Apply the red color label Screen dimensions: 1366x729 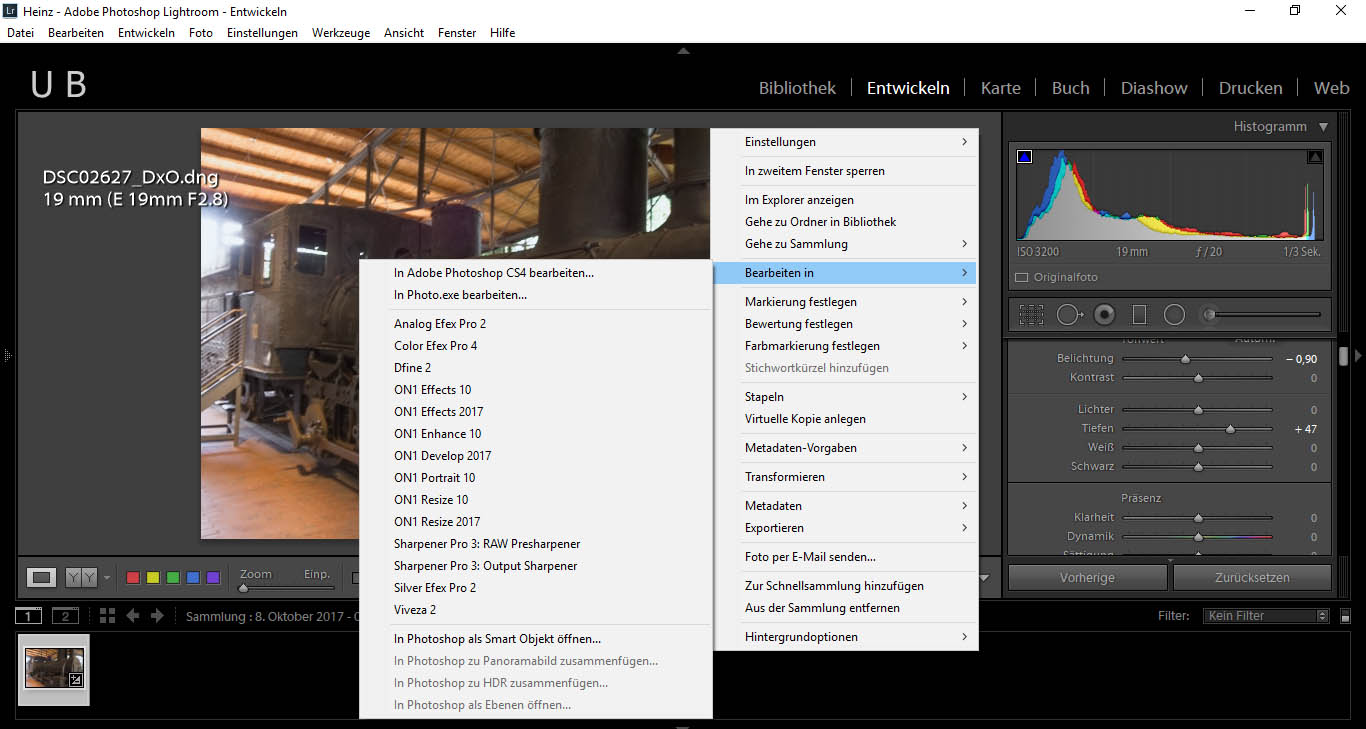click(133, 578)
